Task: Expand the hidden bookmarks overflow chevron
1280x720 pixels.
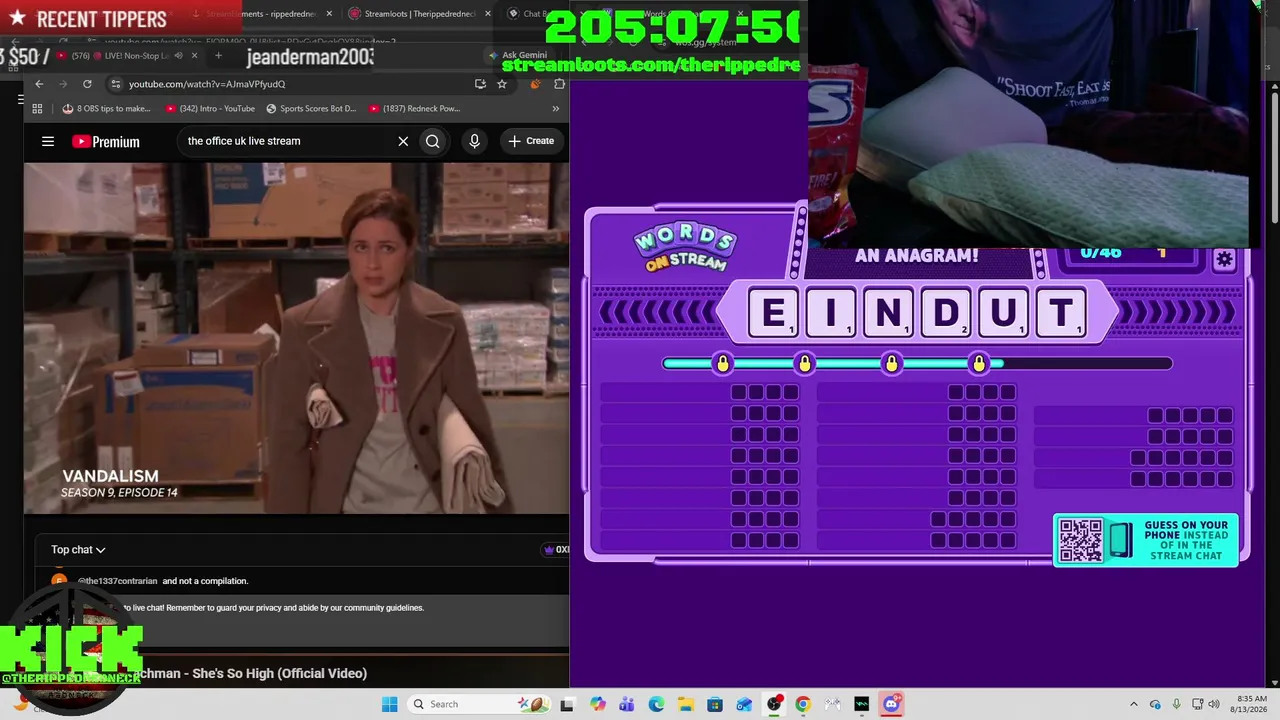Action: tap(555, 108)
